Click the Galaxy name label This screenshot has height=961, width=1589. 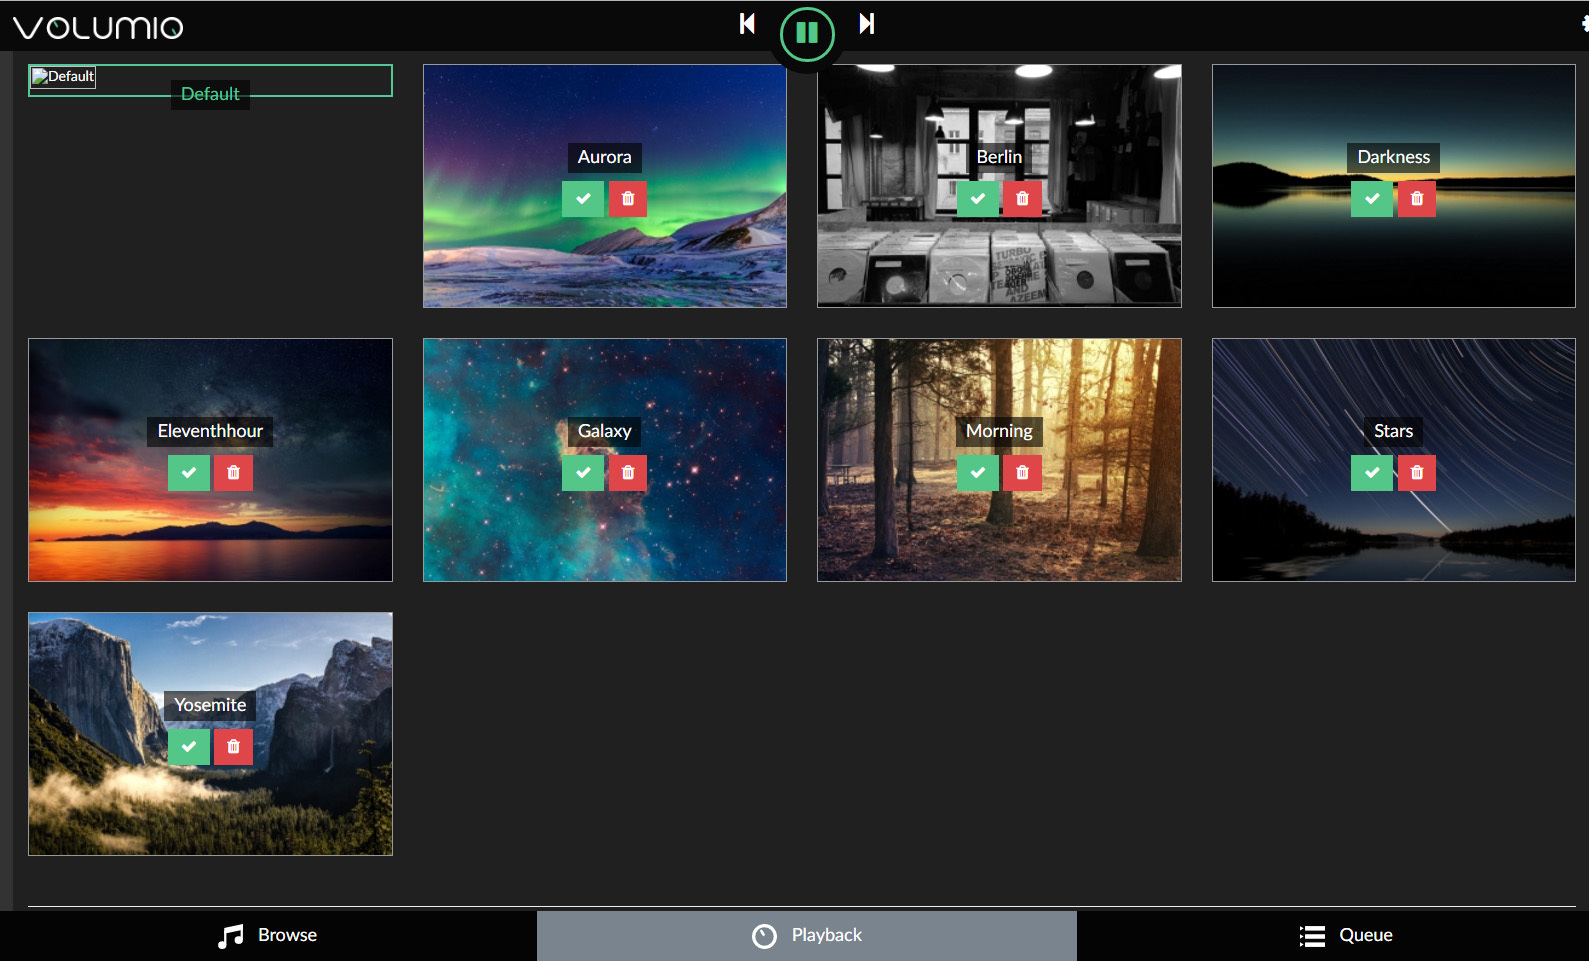(x=605, y=431)
